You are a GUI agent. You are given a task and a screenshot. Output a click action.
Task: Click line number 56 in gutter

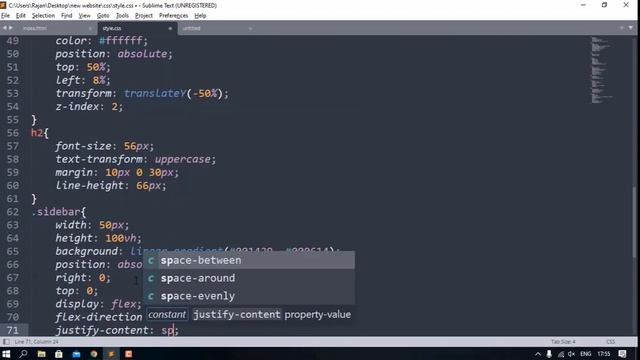[13, 133]
